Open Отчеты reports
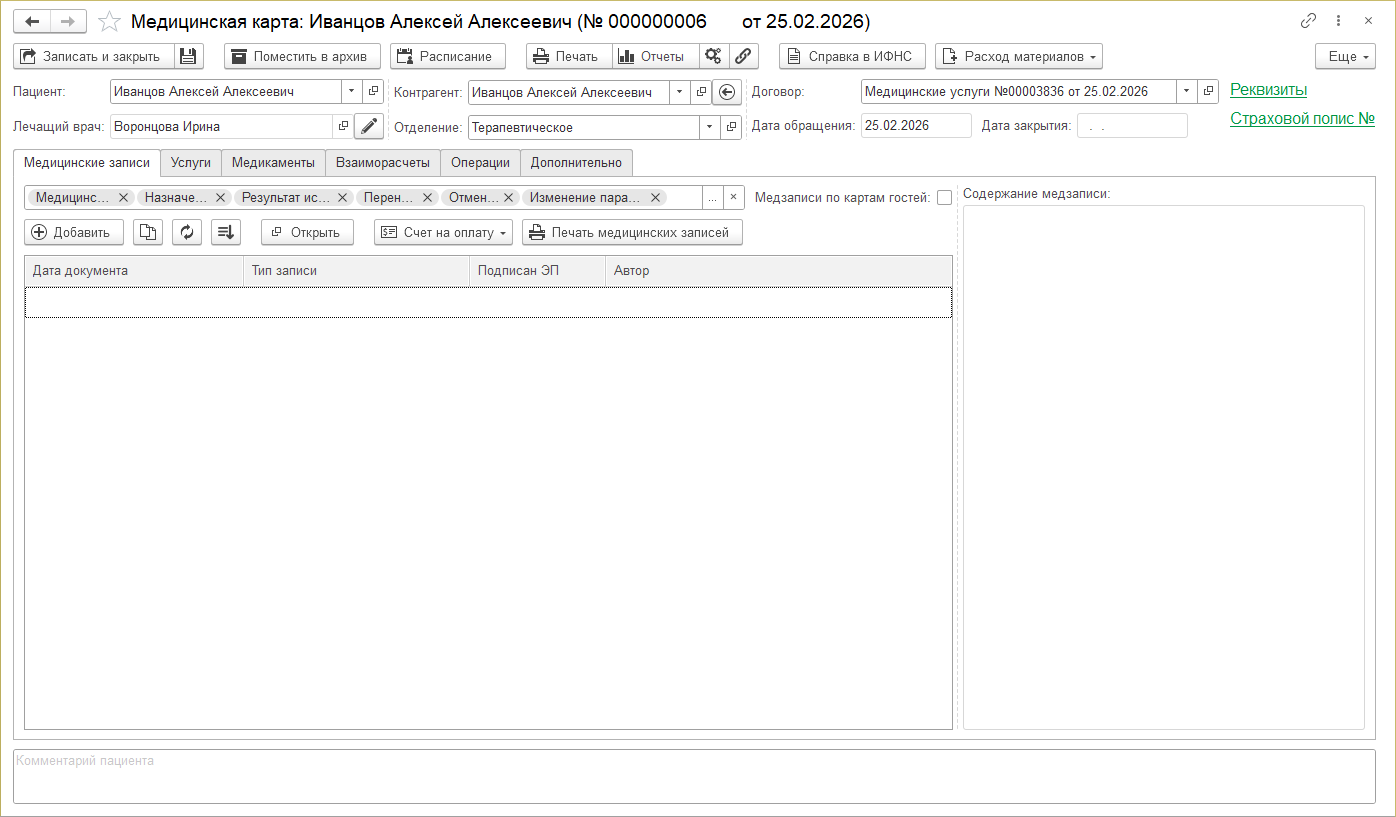 point(655,56)
